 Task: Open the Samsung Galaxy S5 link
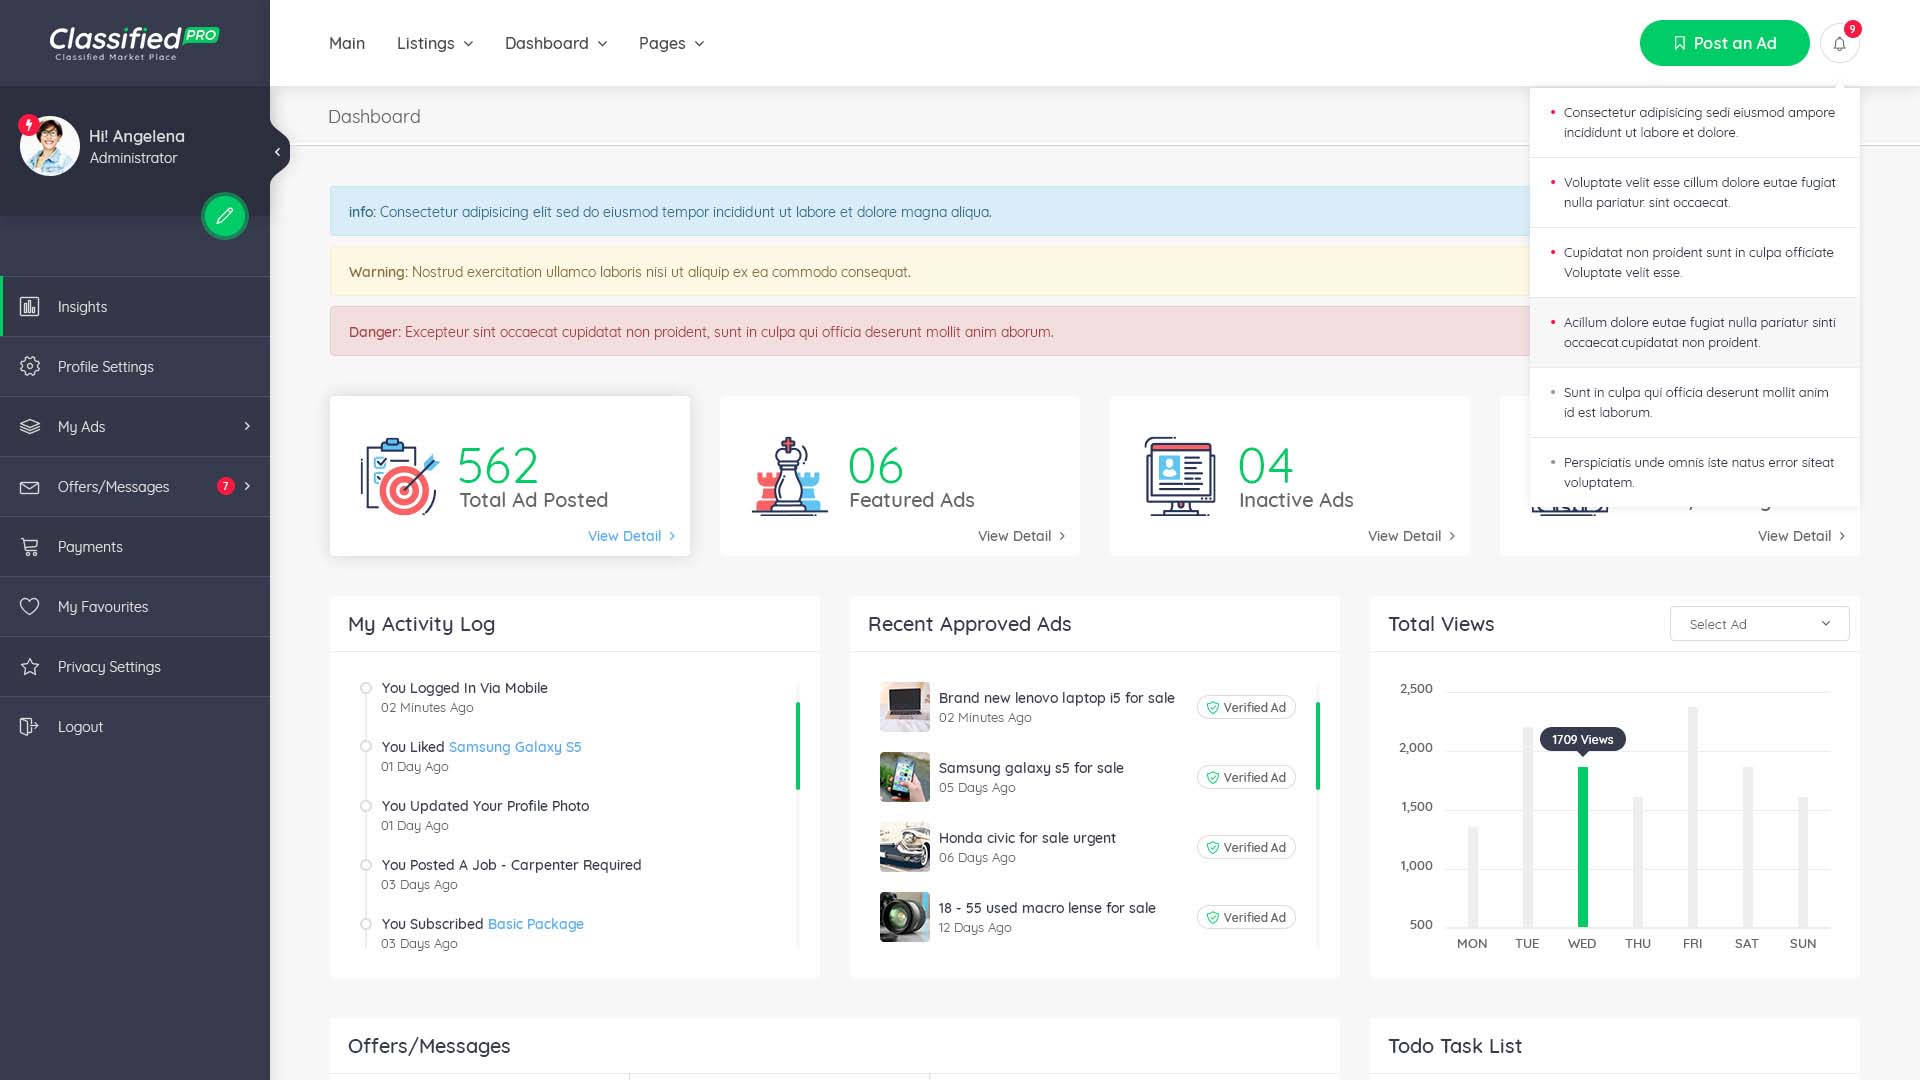coord(514,747)
